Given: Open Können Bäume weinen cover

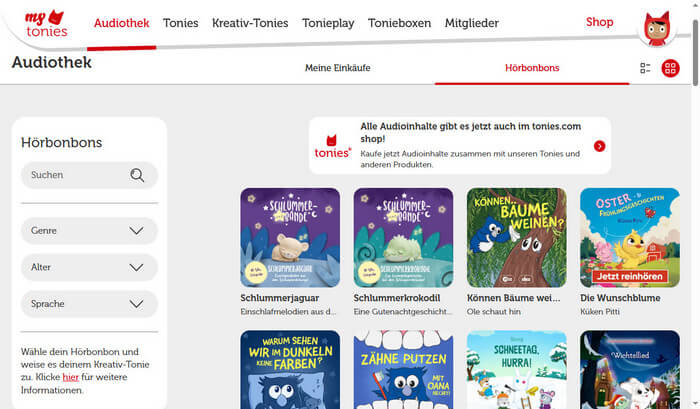Looking at the screenshot, I should [x=517, y=238].
